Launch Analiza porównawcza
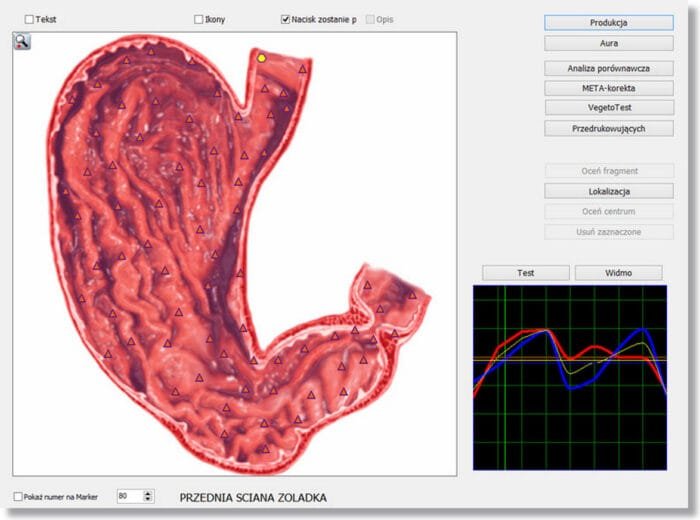 click(609, 68)
